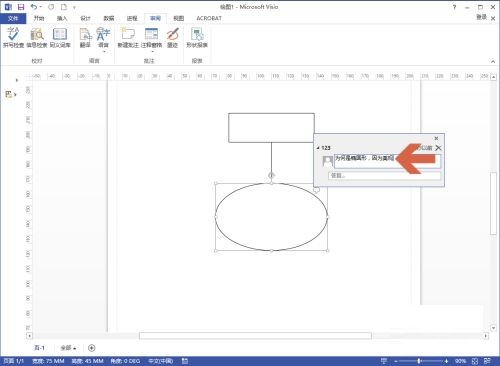500x366 pixels.
Task: Open the Research (信息检索) tool
Action: (x=37, y=38)
